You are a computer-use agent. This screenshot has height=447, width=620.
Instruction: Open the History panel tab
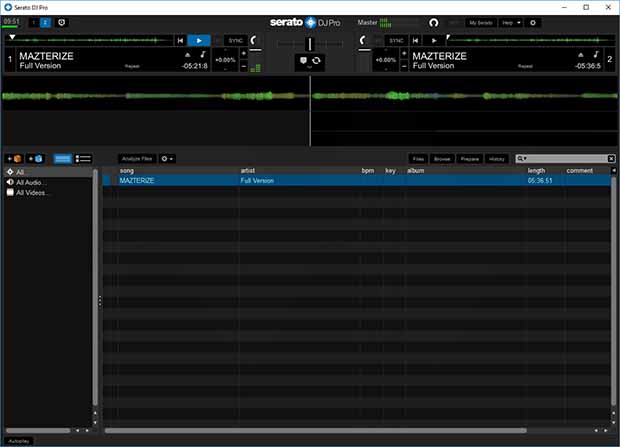click(x=497, y=159)
